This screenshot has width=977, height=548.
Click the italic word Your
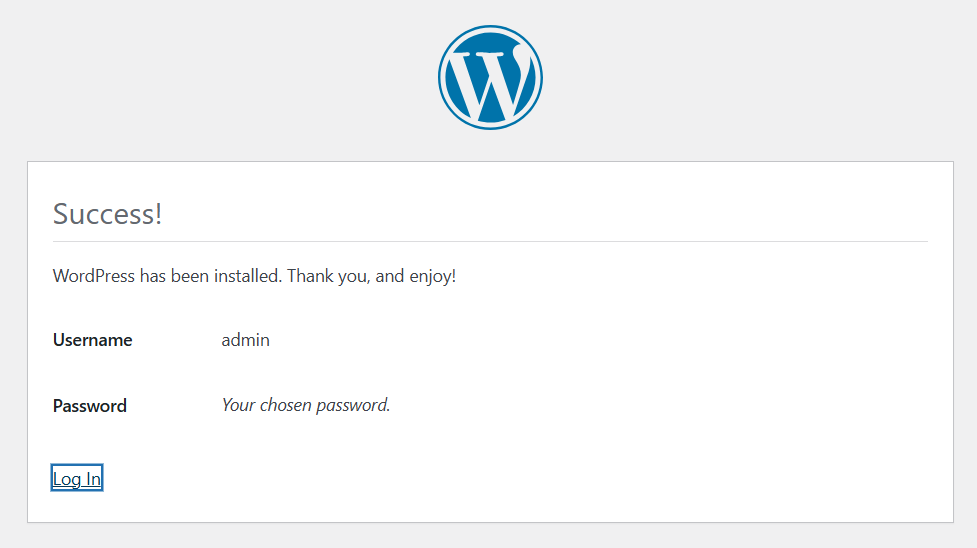[238, 405]
